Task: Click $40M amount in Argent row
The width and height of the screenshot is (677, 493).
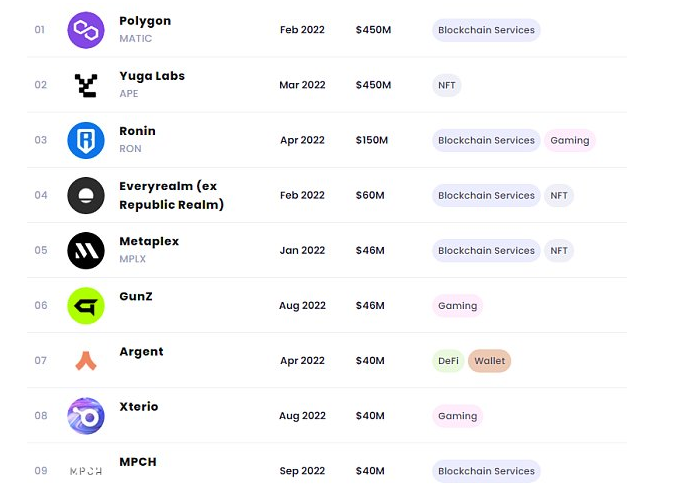Action: click(370, 361)
